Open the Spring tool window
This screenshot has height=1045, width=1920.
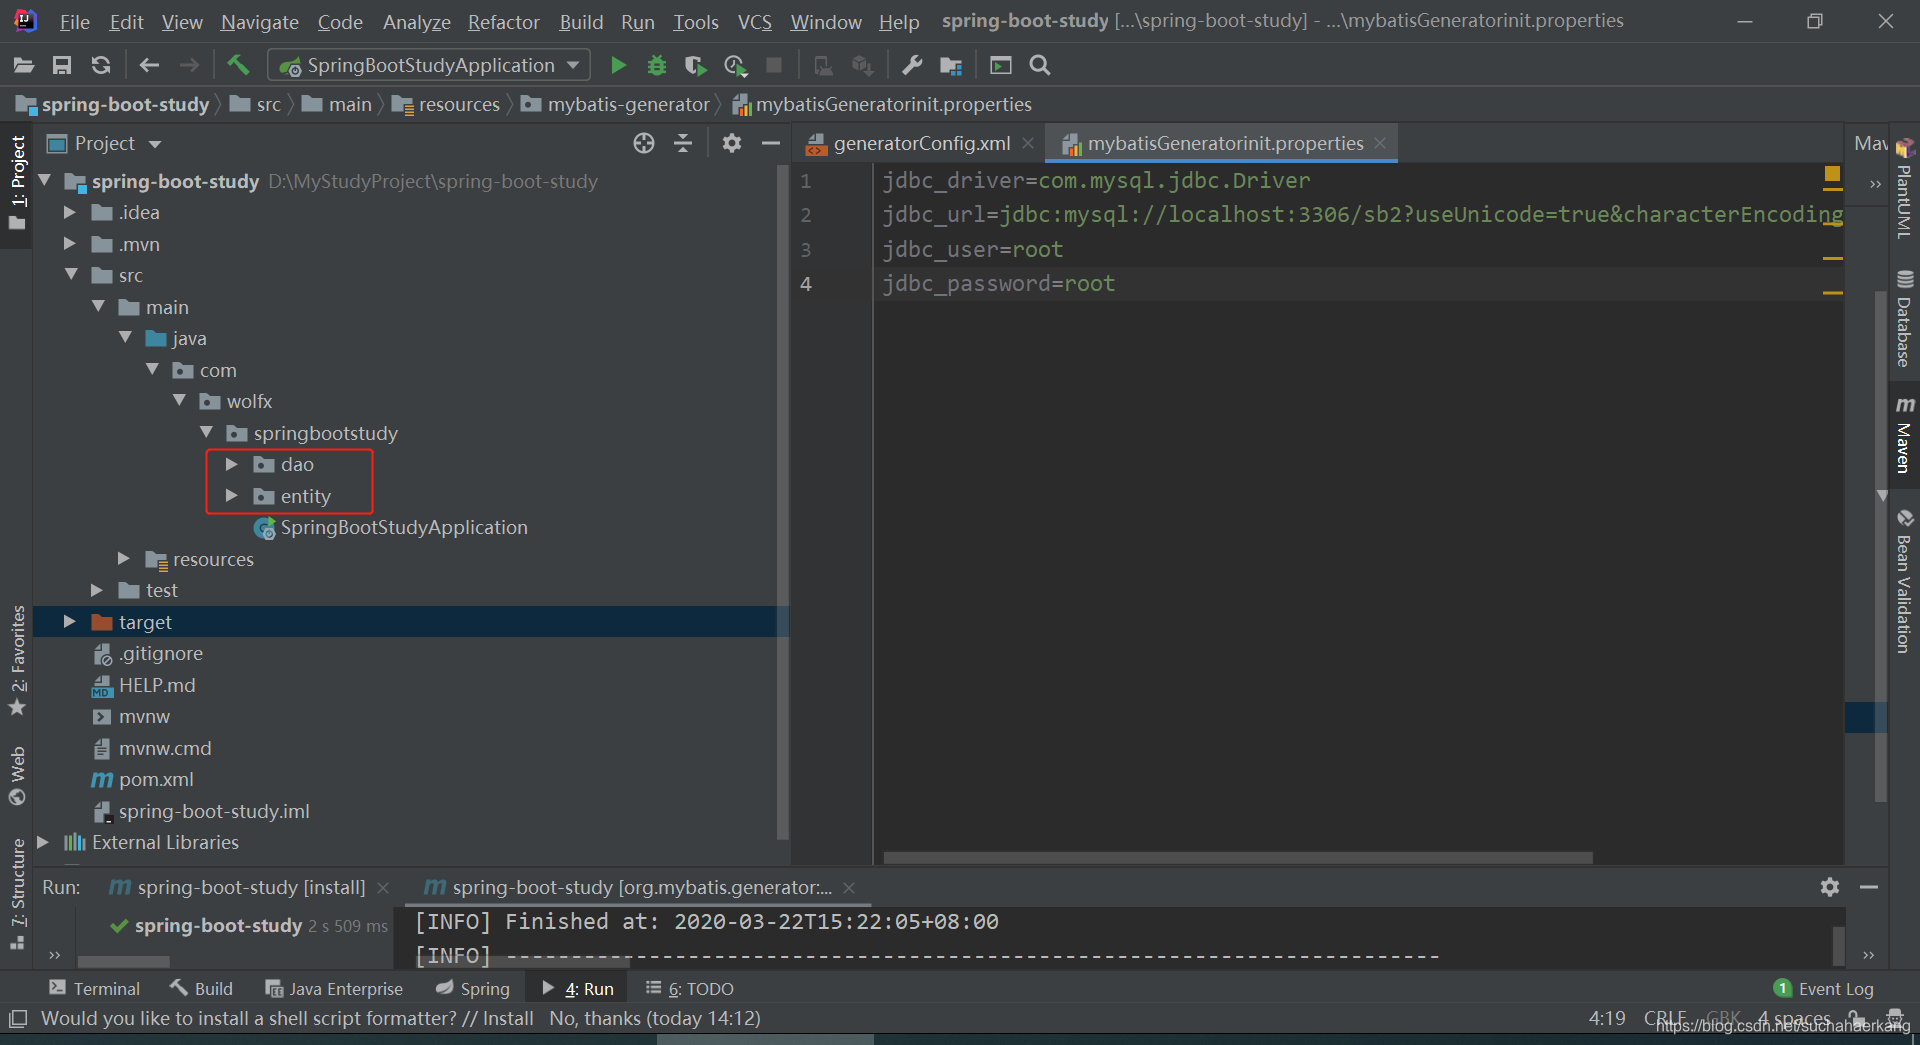472,989
